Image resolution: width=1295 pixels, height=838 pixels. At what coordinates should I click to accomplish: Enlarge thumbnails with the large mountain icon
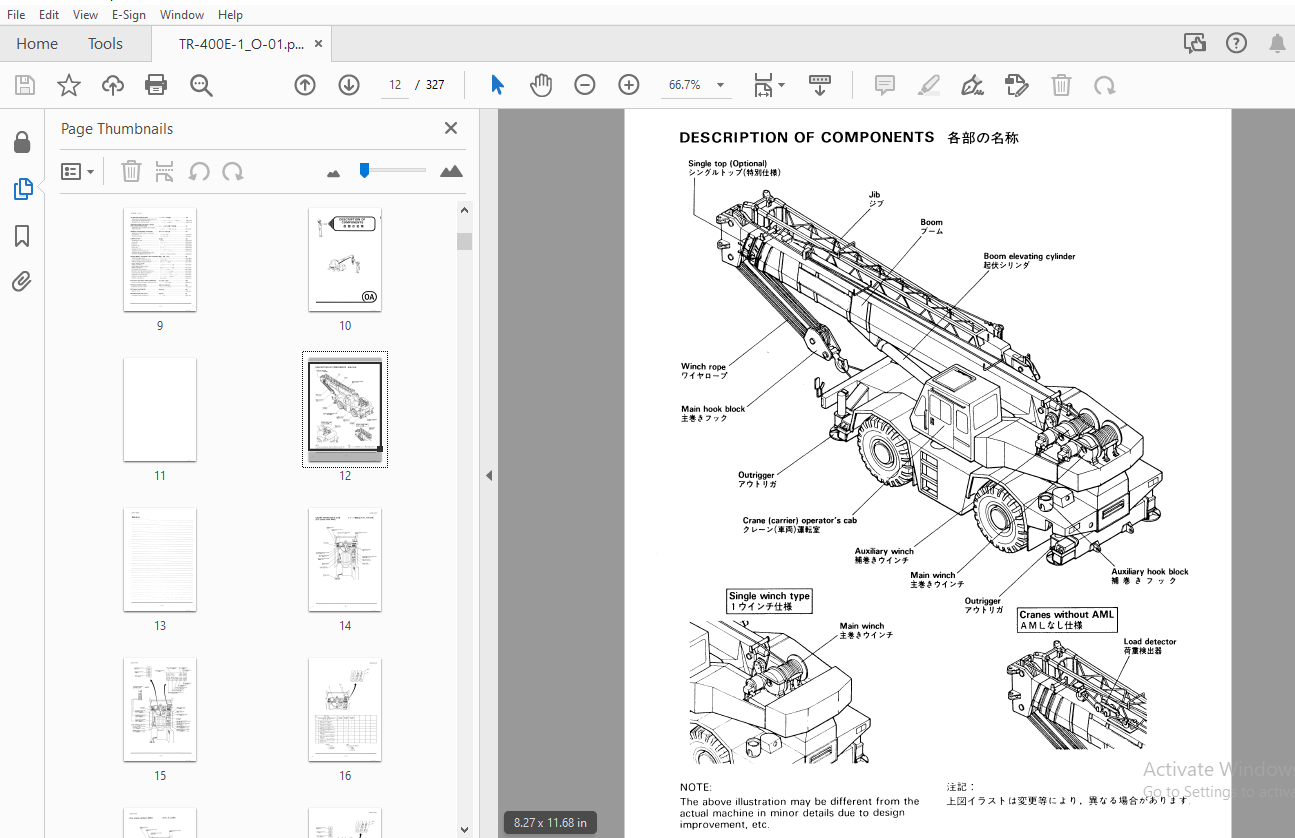451,171
